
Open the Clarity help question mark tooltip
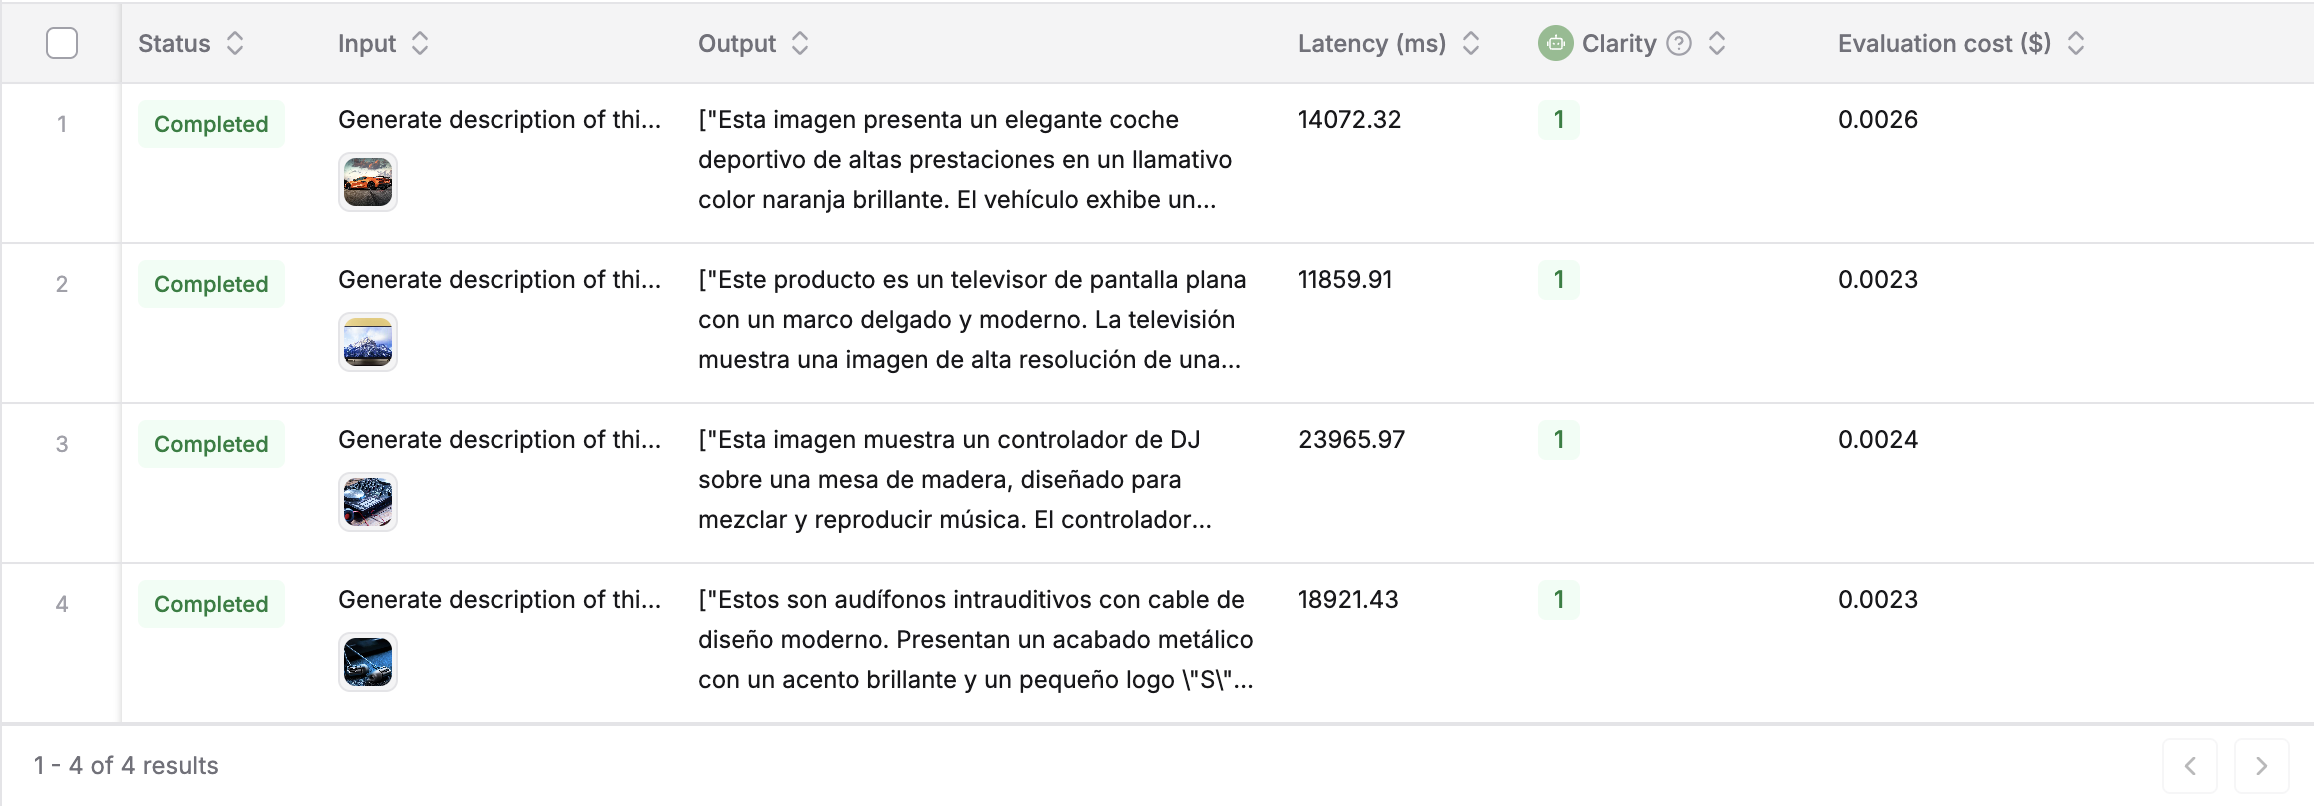click(x=1680, y=43)
